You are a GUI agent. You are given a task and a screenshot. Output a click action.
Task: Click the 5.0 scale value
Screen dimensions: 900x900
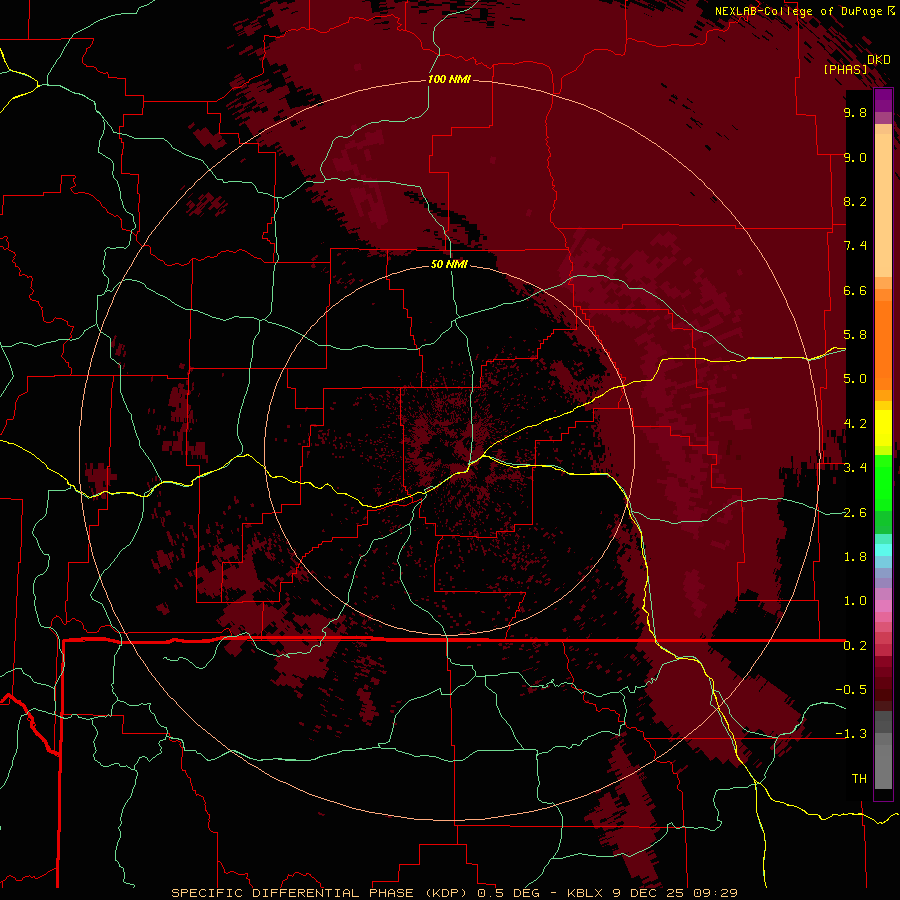click(855, 379)
